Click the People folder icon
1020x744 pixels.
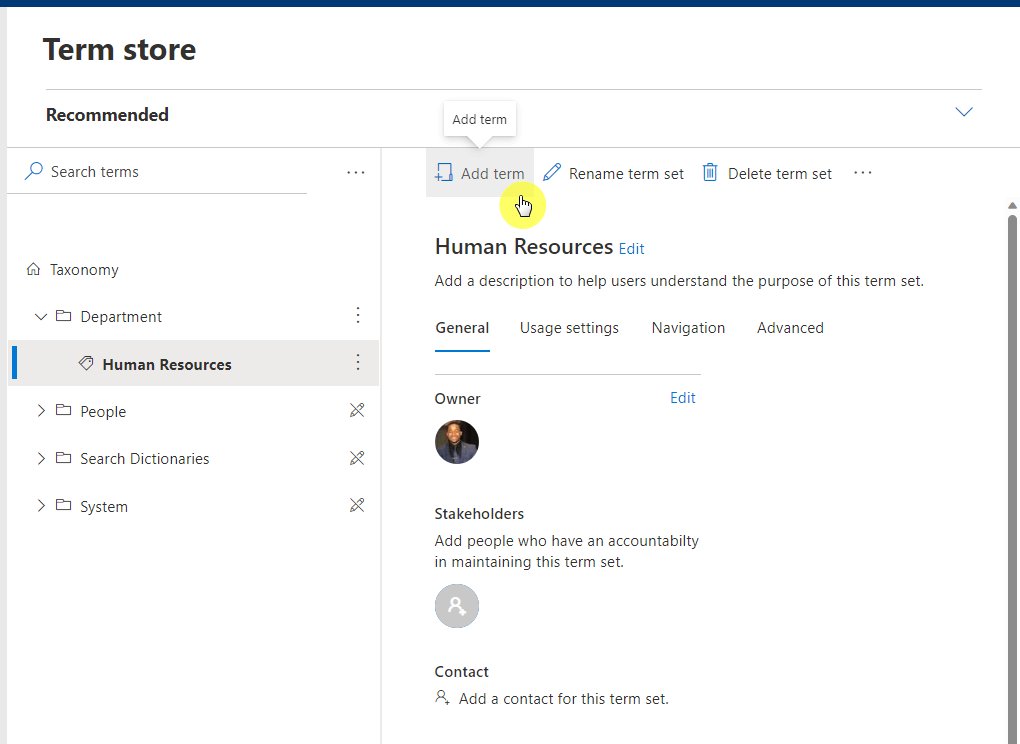pyautogui.click(x=64, y=410)
